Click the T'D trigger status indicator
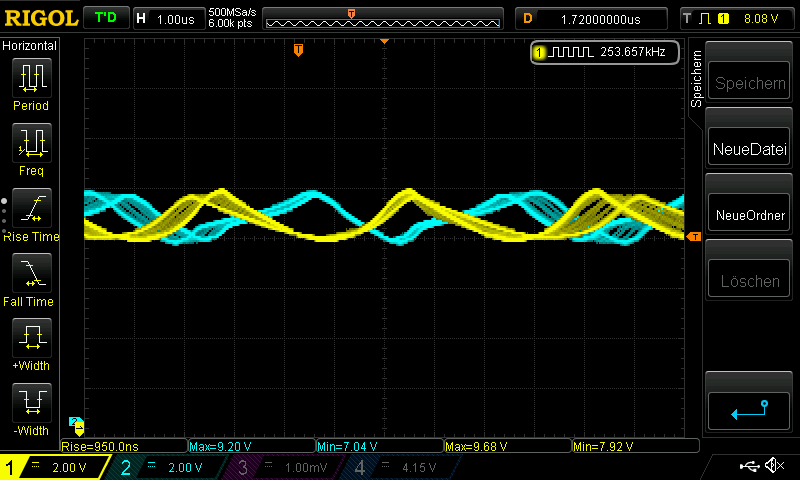Screen dimensions: 800x480 106,18
